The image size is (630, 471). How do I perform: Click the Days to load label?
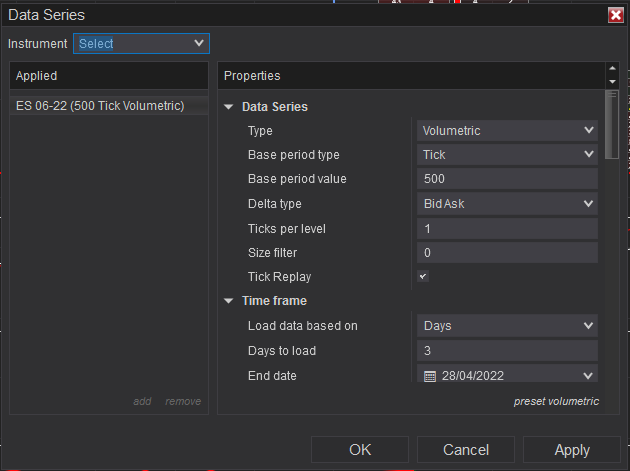pyautogui.click(x=282, y=350)
